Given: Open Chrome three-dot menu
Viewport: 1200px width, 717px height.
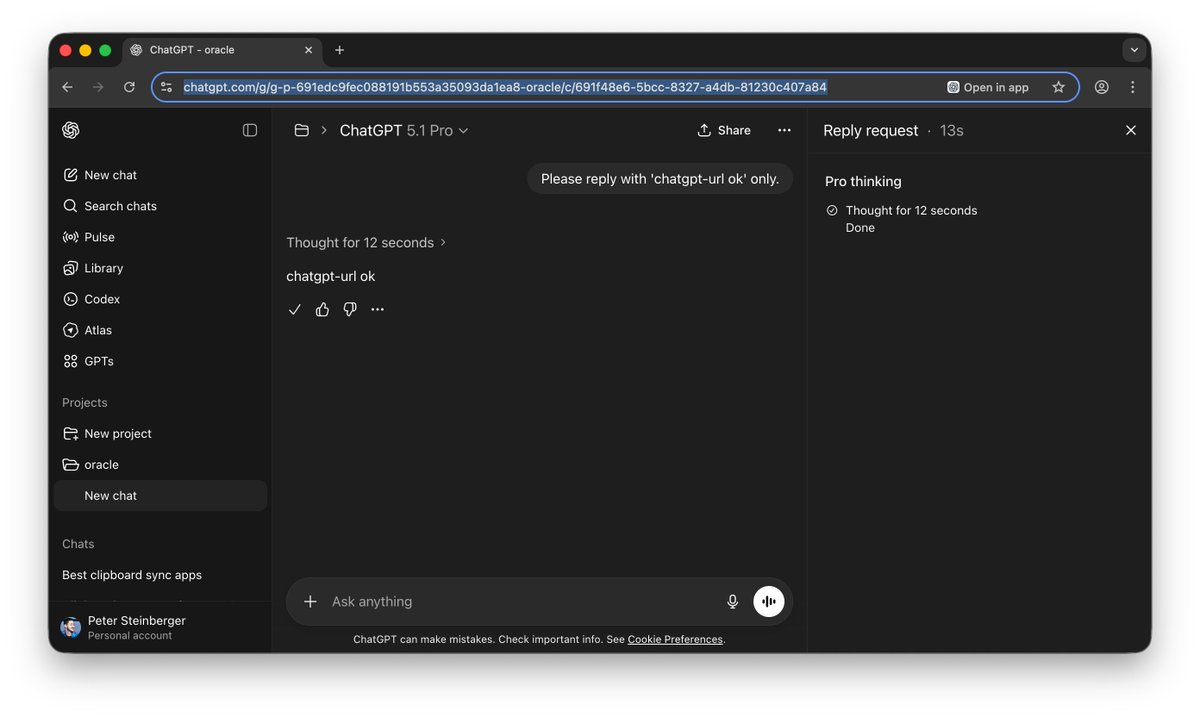Looking at the screenshot, I should [x=1132, y=87].
